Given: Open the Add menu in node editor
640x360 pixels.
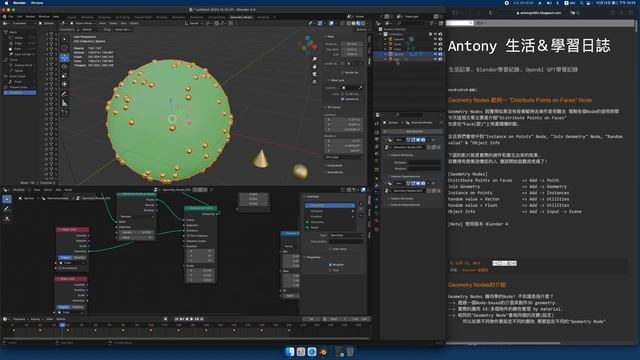Looking at the screenshot, I should pos(58,190).
